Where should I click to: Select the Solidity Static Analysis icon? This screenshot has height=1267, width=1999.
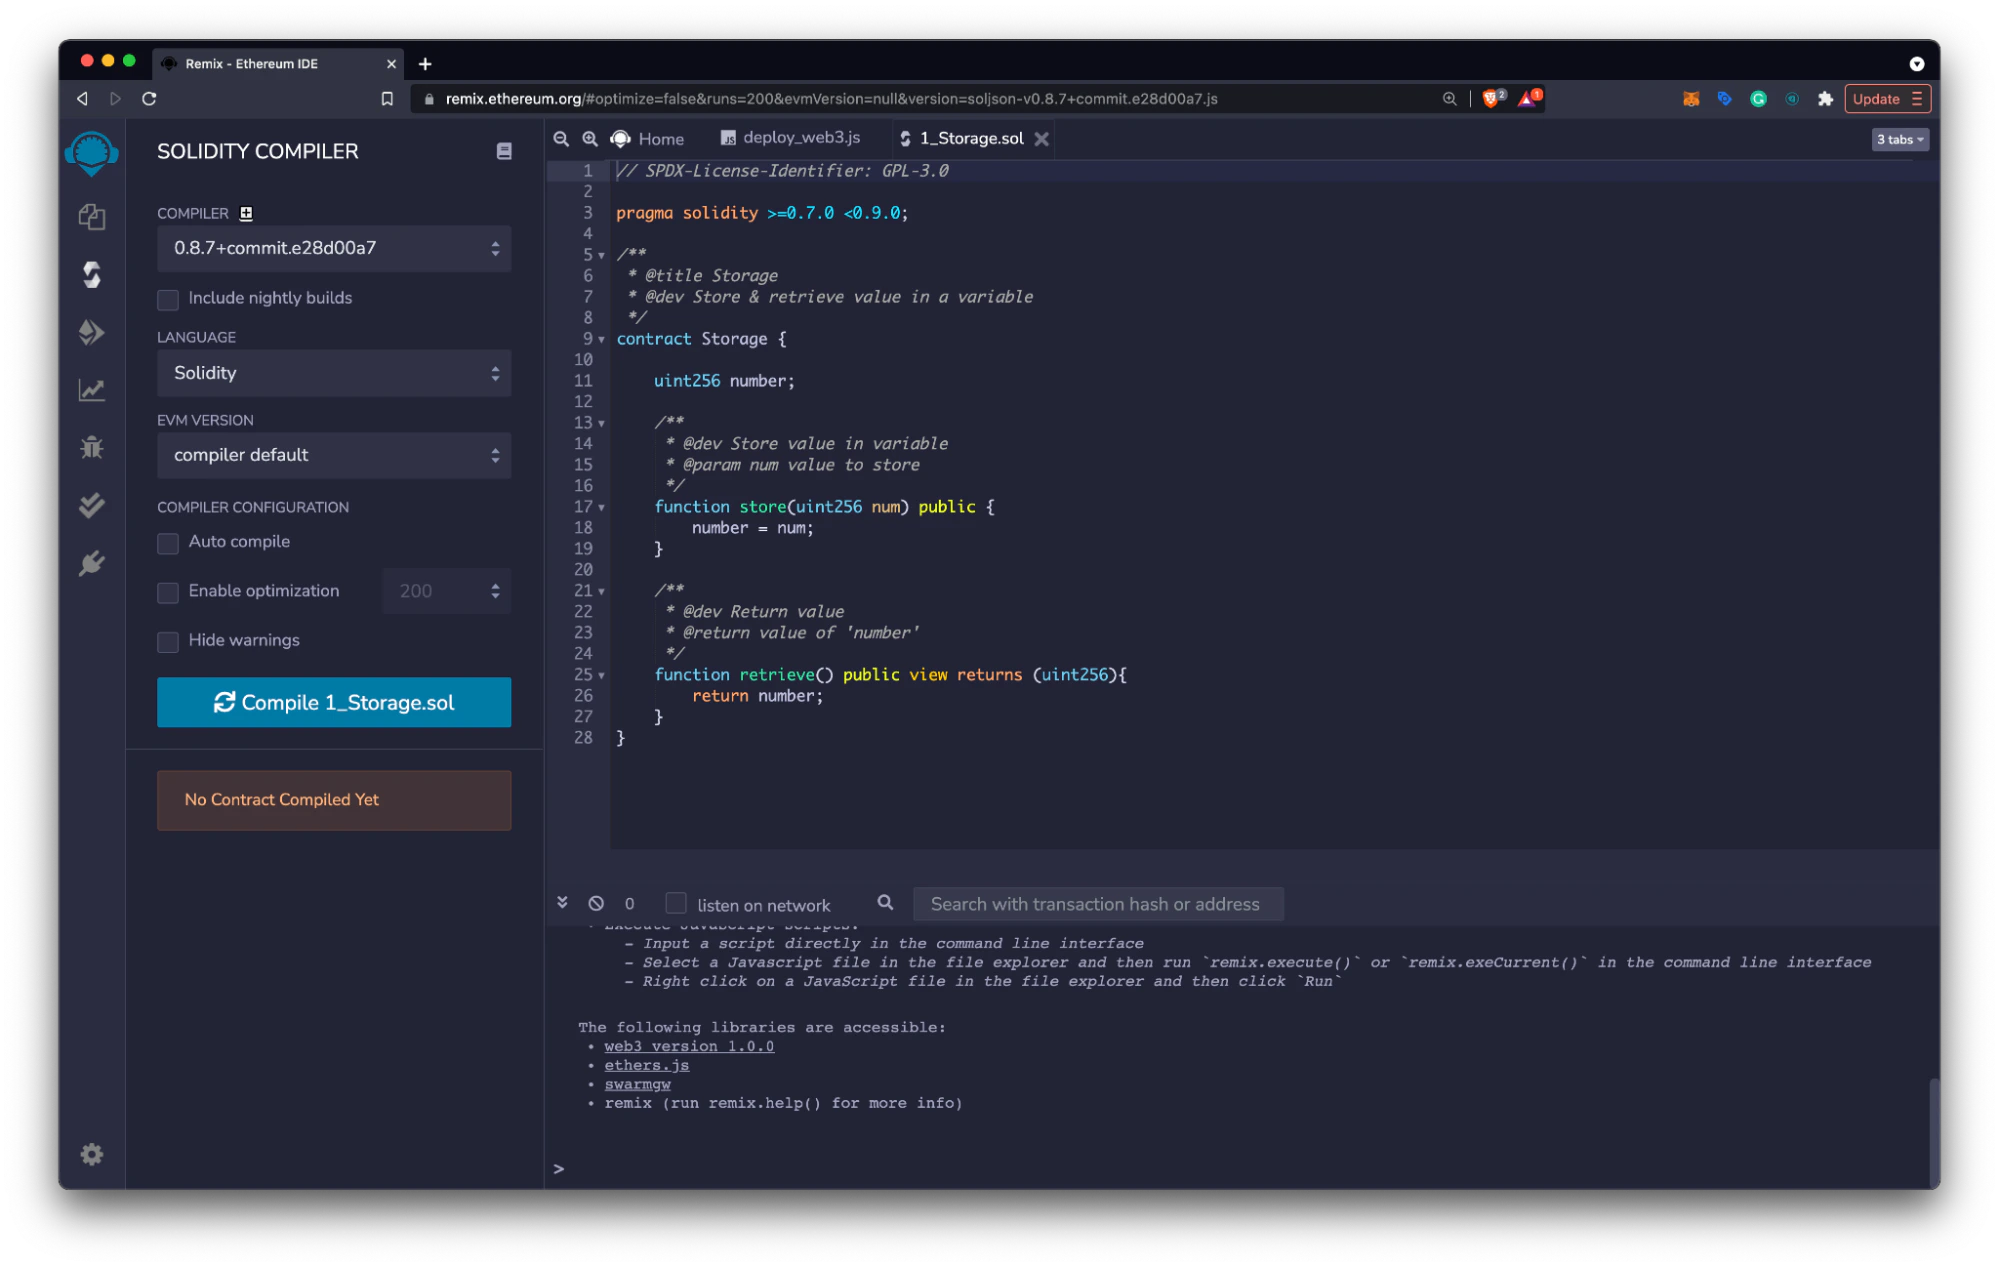91,390
